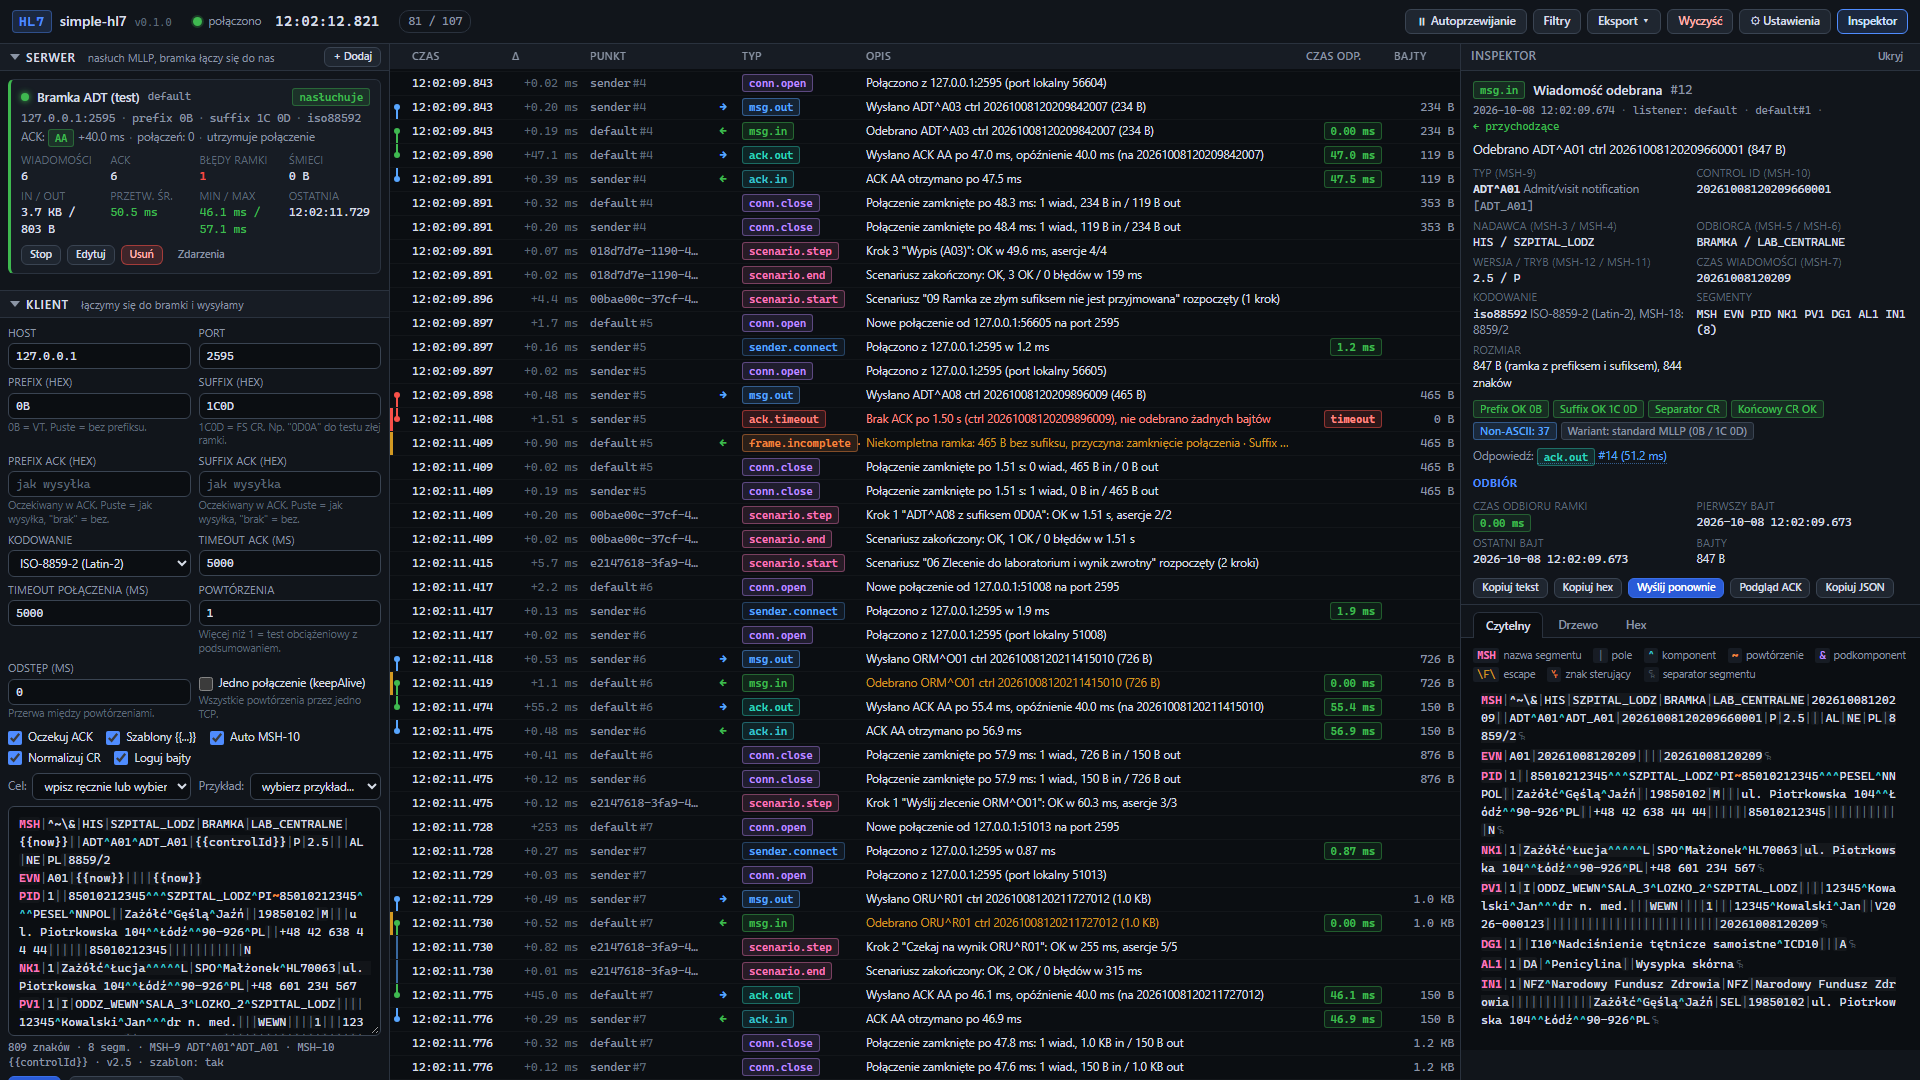This screenshot has width=1920, height=1080.
Task: Click the HL7 logo badge
Action: [31, 21]
